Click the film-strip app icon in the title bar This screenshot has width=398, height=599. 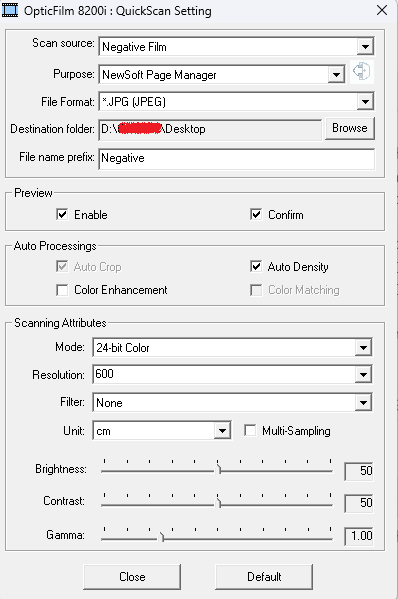coord(10,10)
